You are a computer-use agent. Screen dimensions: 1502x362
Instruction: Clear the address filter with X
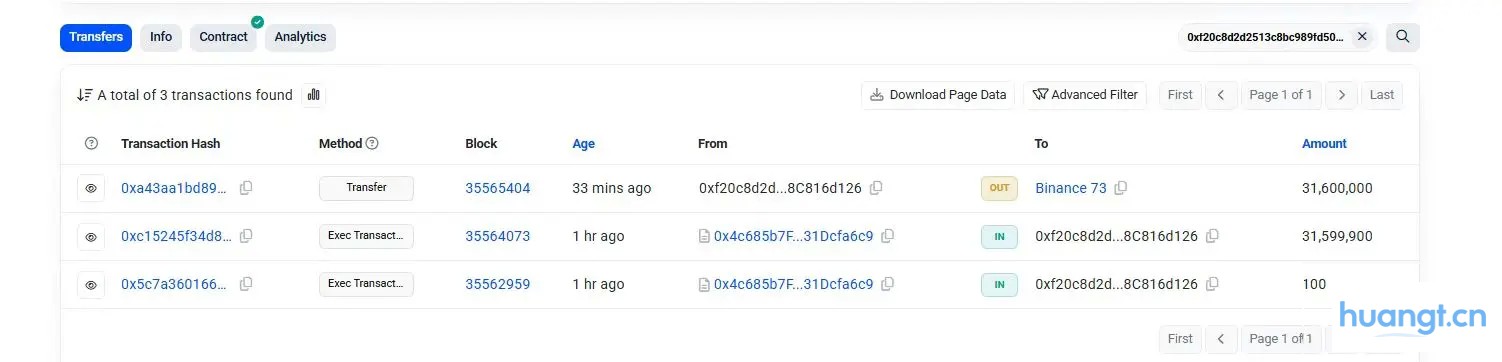pyautogui.click(x=1362, y=37)
